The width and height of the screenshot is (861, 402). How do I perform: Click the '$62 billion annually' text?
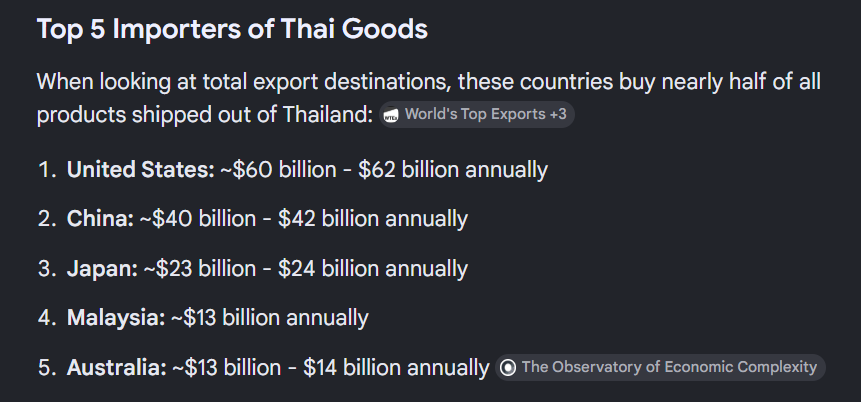tap(453, 170)
